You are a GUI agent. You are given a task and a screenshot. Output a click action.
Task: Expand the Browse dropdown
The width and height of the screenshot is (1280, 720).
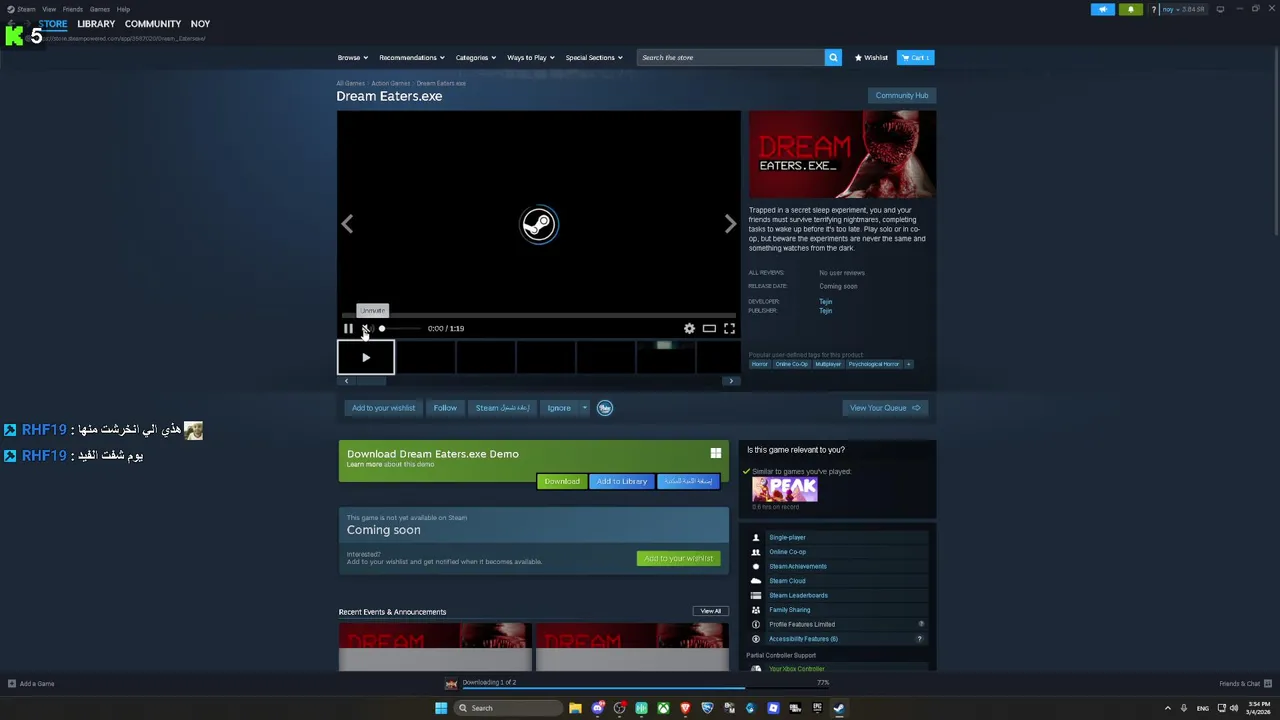coord(352,57)
